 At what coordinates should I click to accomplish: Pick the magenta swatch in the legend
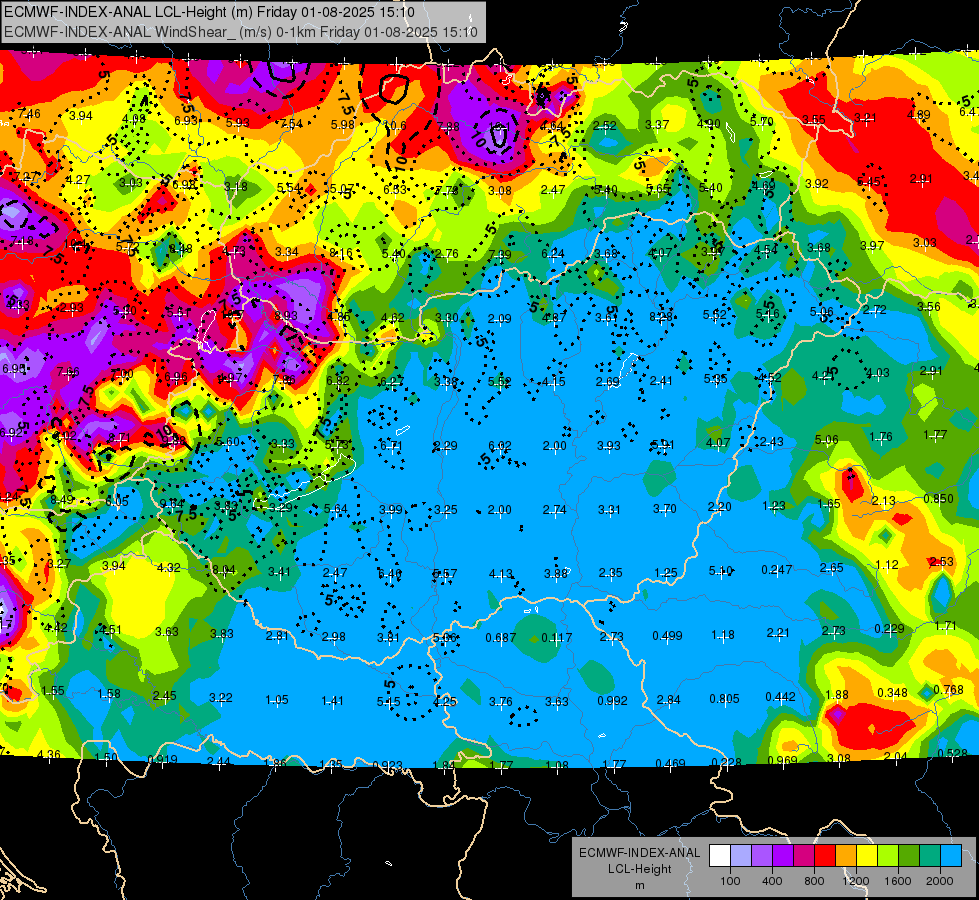click(804, 856)
